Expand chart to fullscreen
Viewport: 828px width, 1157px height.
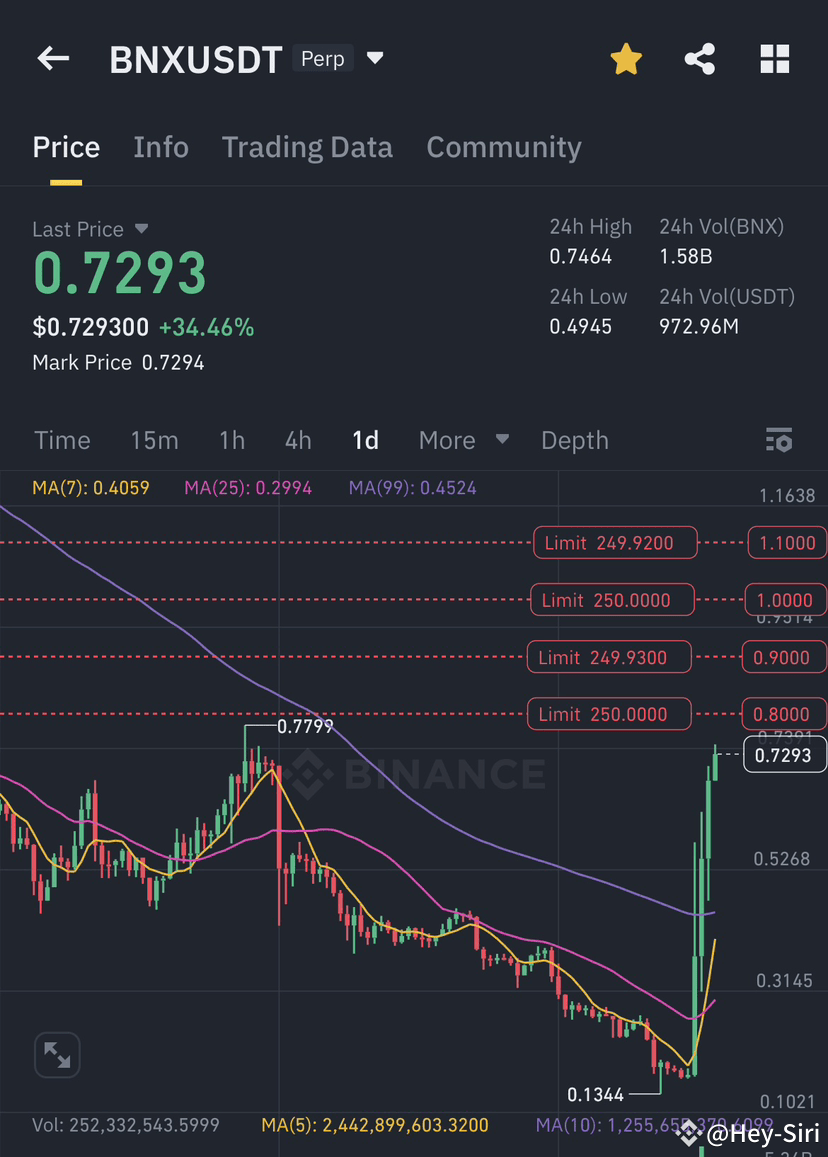[58, 1054]
